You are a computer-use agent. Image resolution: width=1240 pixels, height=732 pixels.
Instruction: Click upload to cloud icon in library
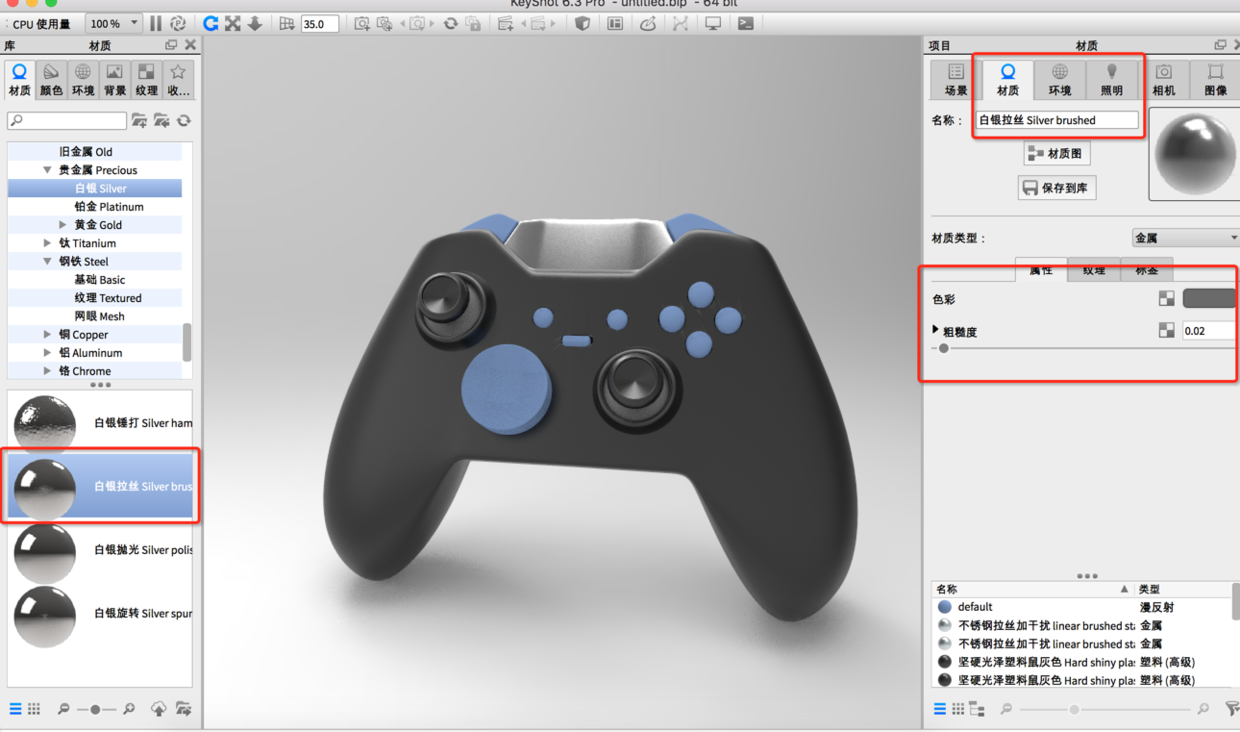[x=159, y=709]
